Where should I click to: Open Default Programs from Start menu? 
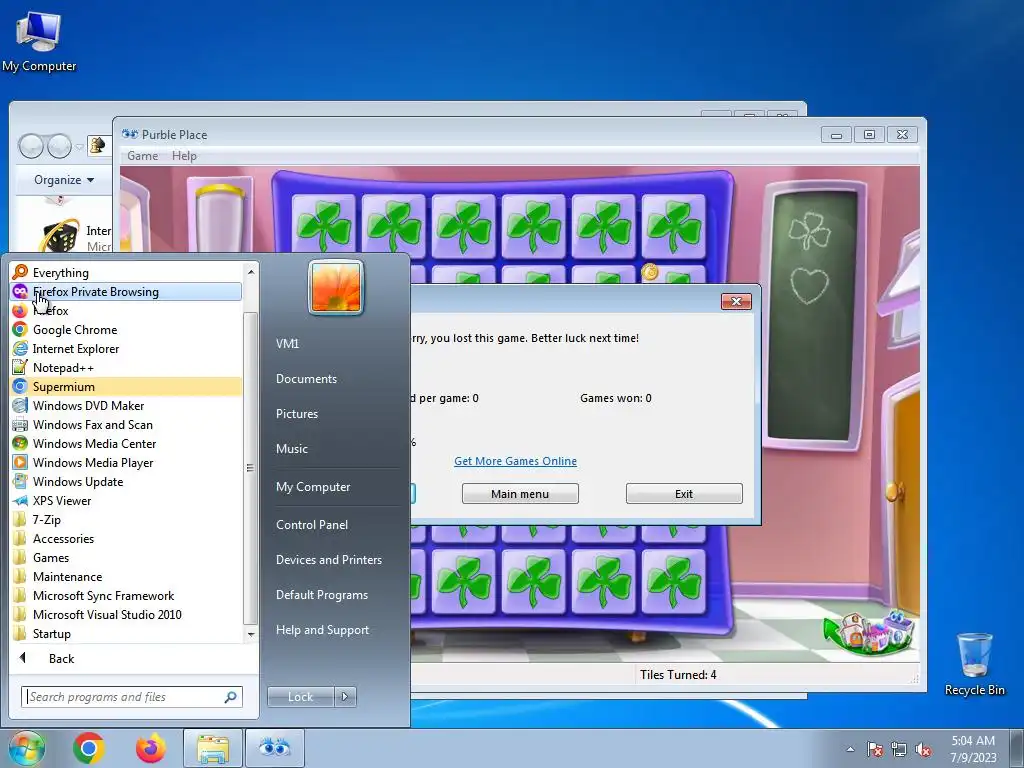321,595
